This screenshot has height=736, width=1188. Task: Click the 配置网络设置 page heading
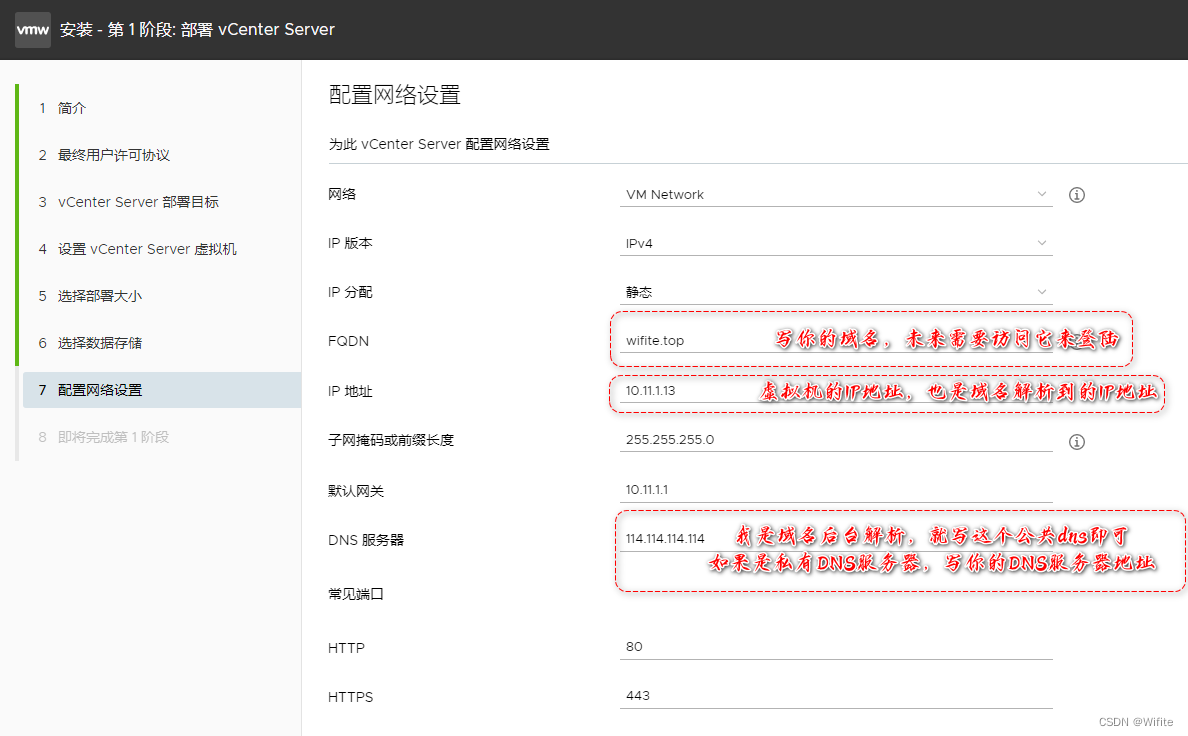click(x=395, y=95)
